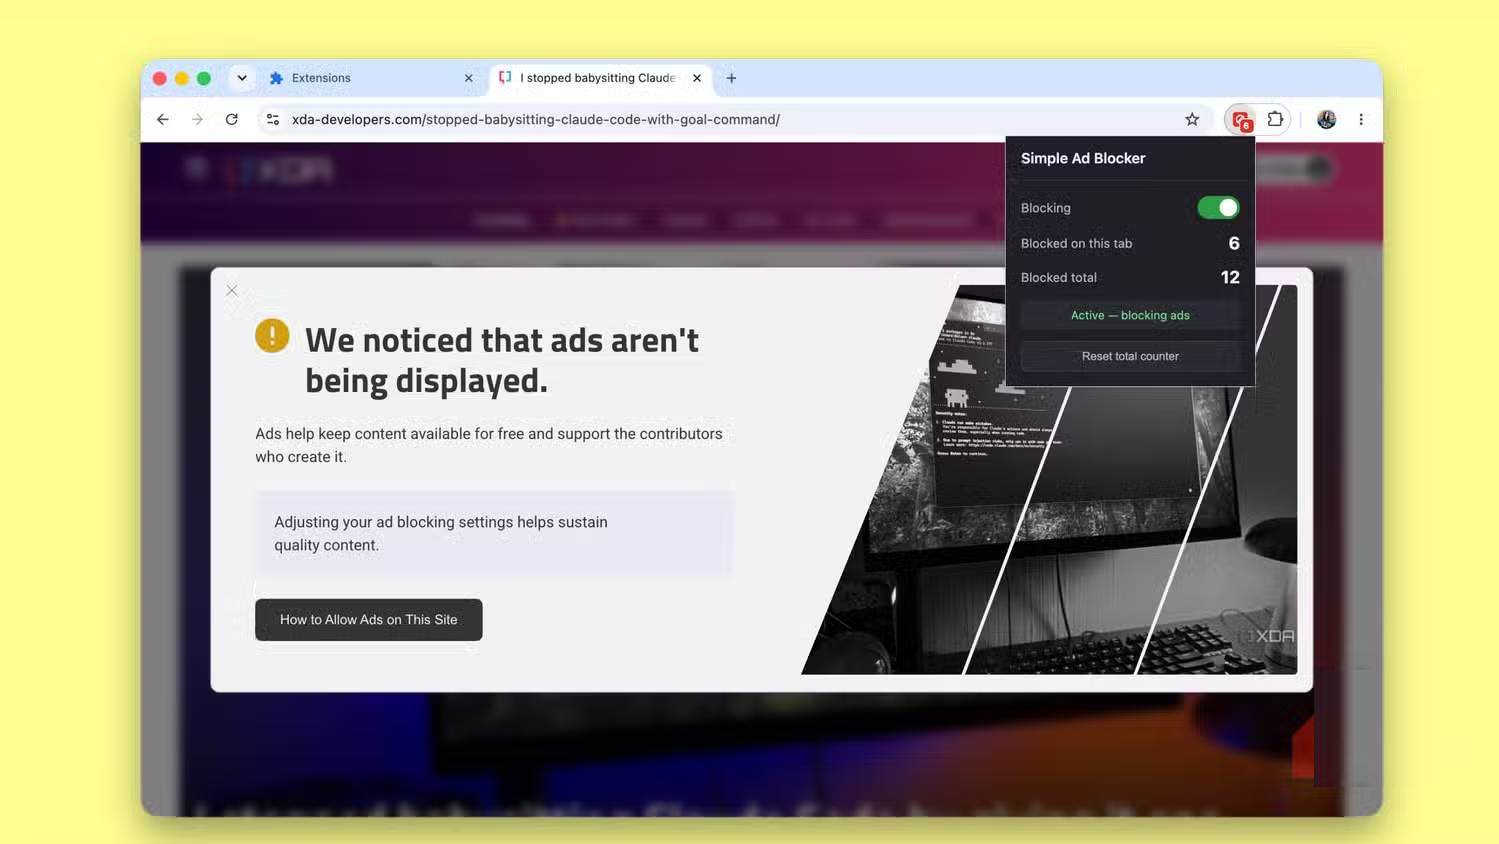Click the 'Blocking' label in popup
1499x844 pixels.
tap(1045, 208)
